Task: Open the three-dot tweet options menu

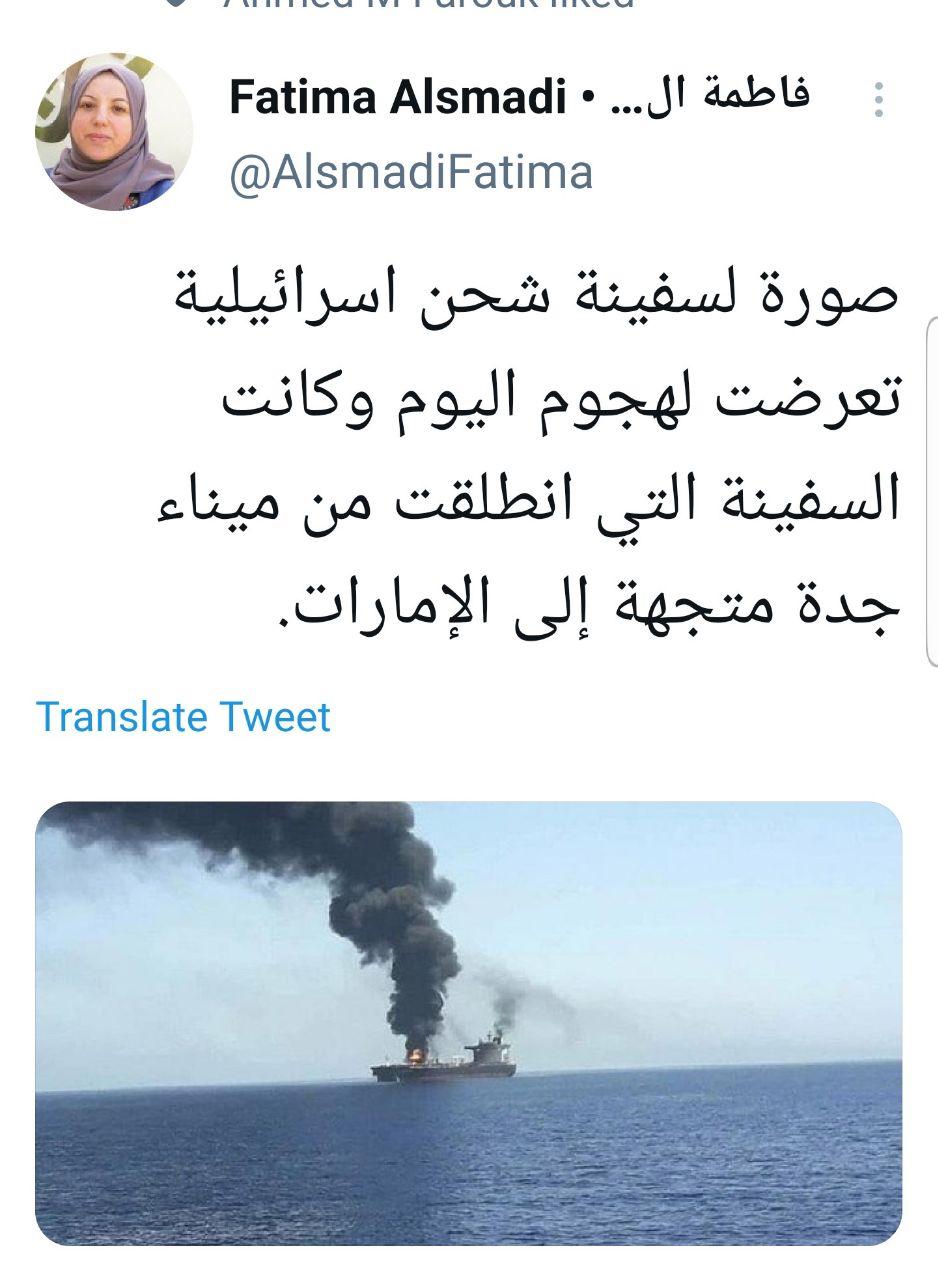Action: tap(878, 100)
